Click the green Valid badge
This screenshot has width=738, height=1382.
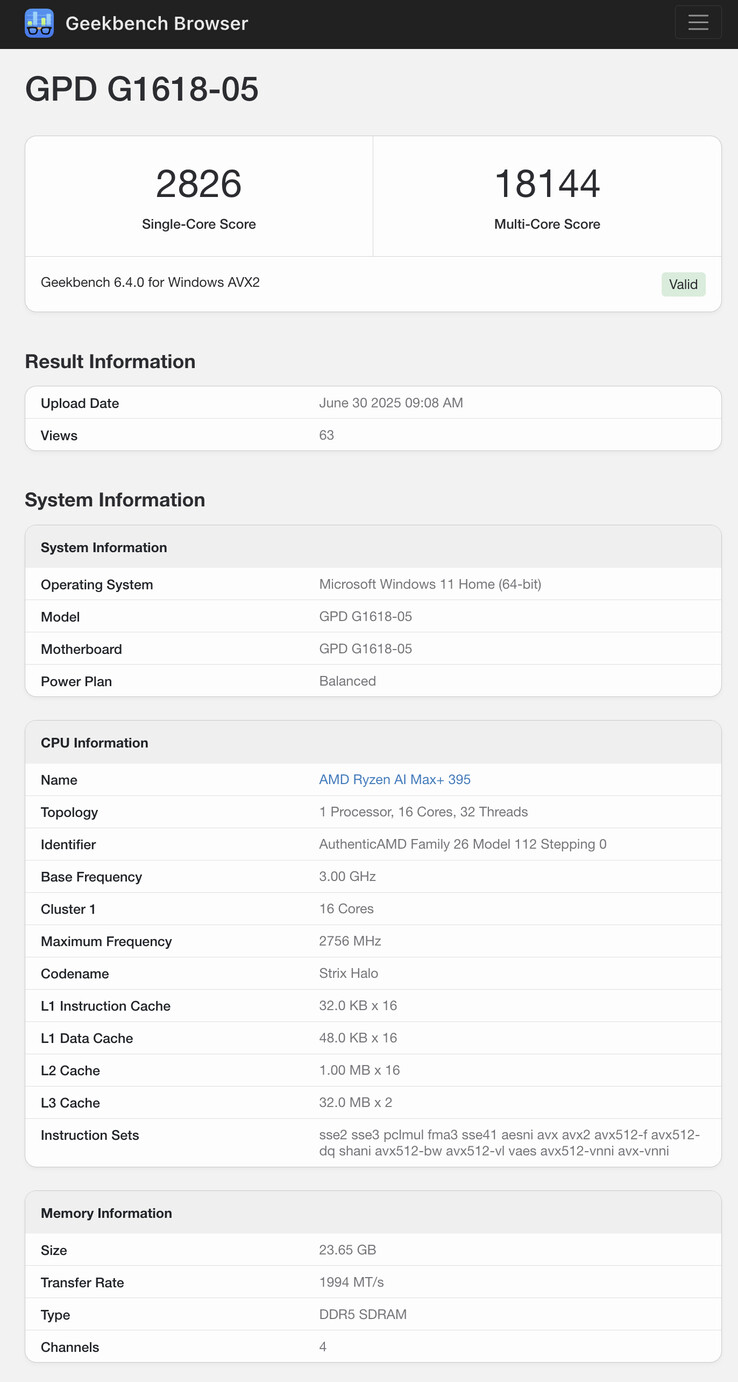684,284
